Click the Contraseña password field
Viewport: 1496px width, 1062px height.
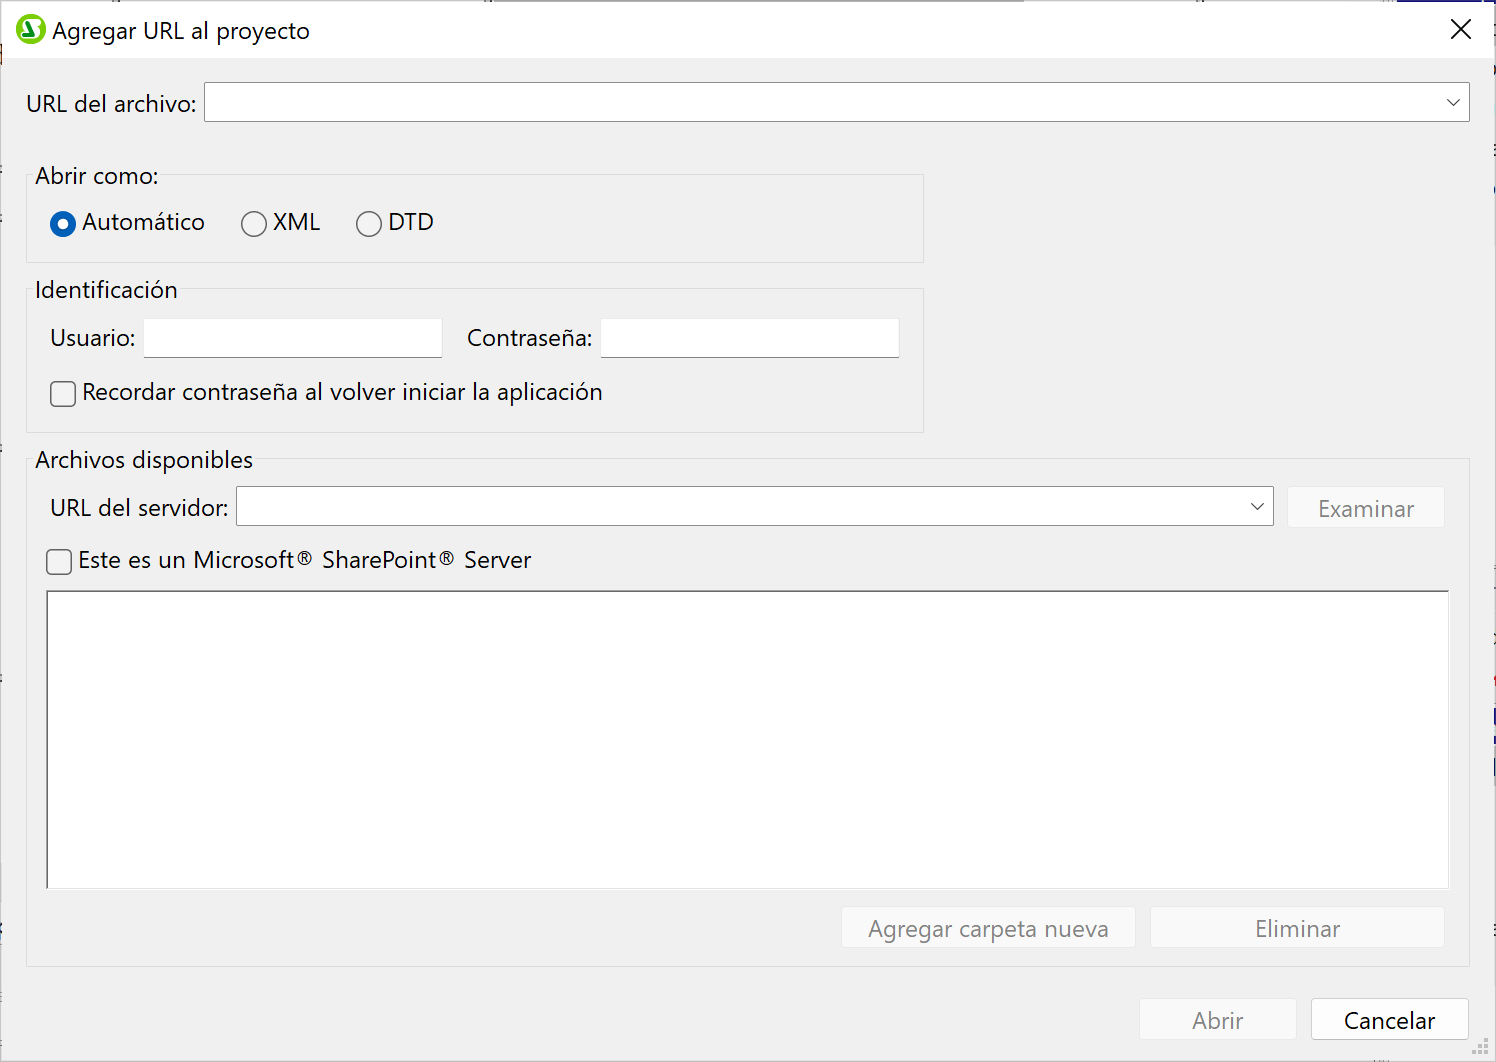pyautogui.click(x=749, y=339)
